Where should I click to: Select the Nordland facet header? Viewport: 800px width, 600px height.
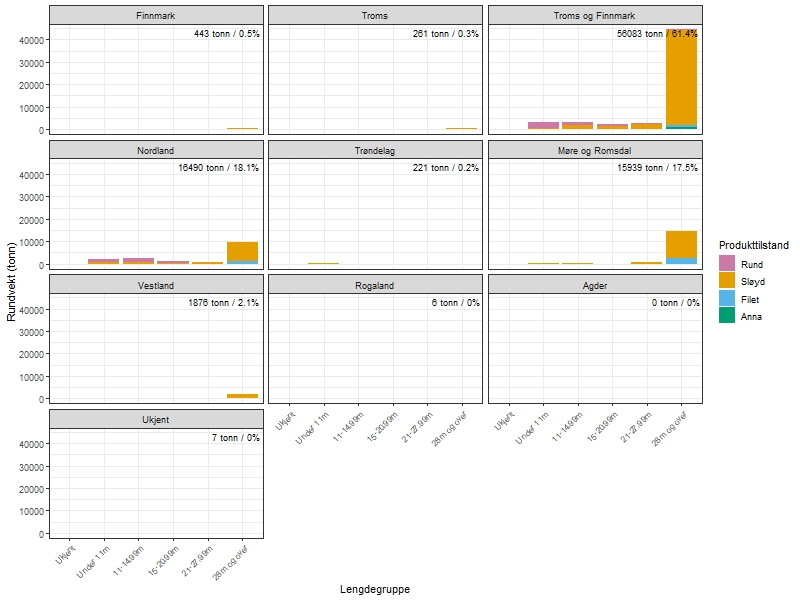pos(156,150)
